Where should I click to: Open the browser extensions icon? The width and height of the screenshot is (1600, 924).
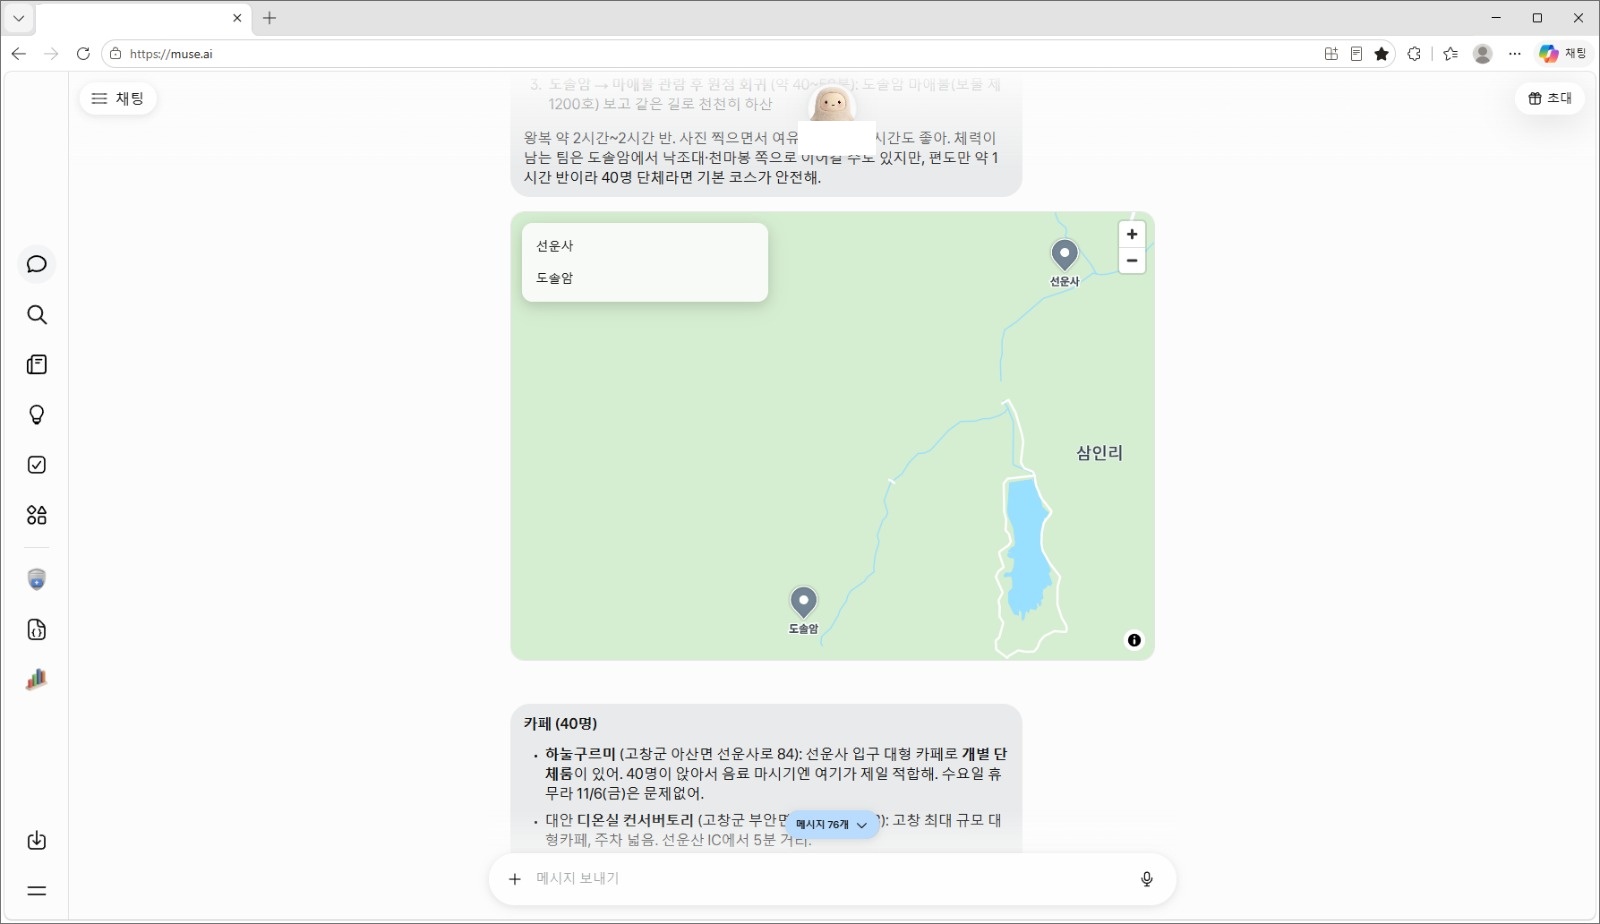pos(1414,54)
